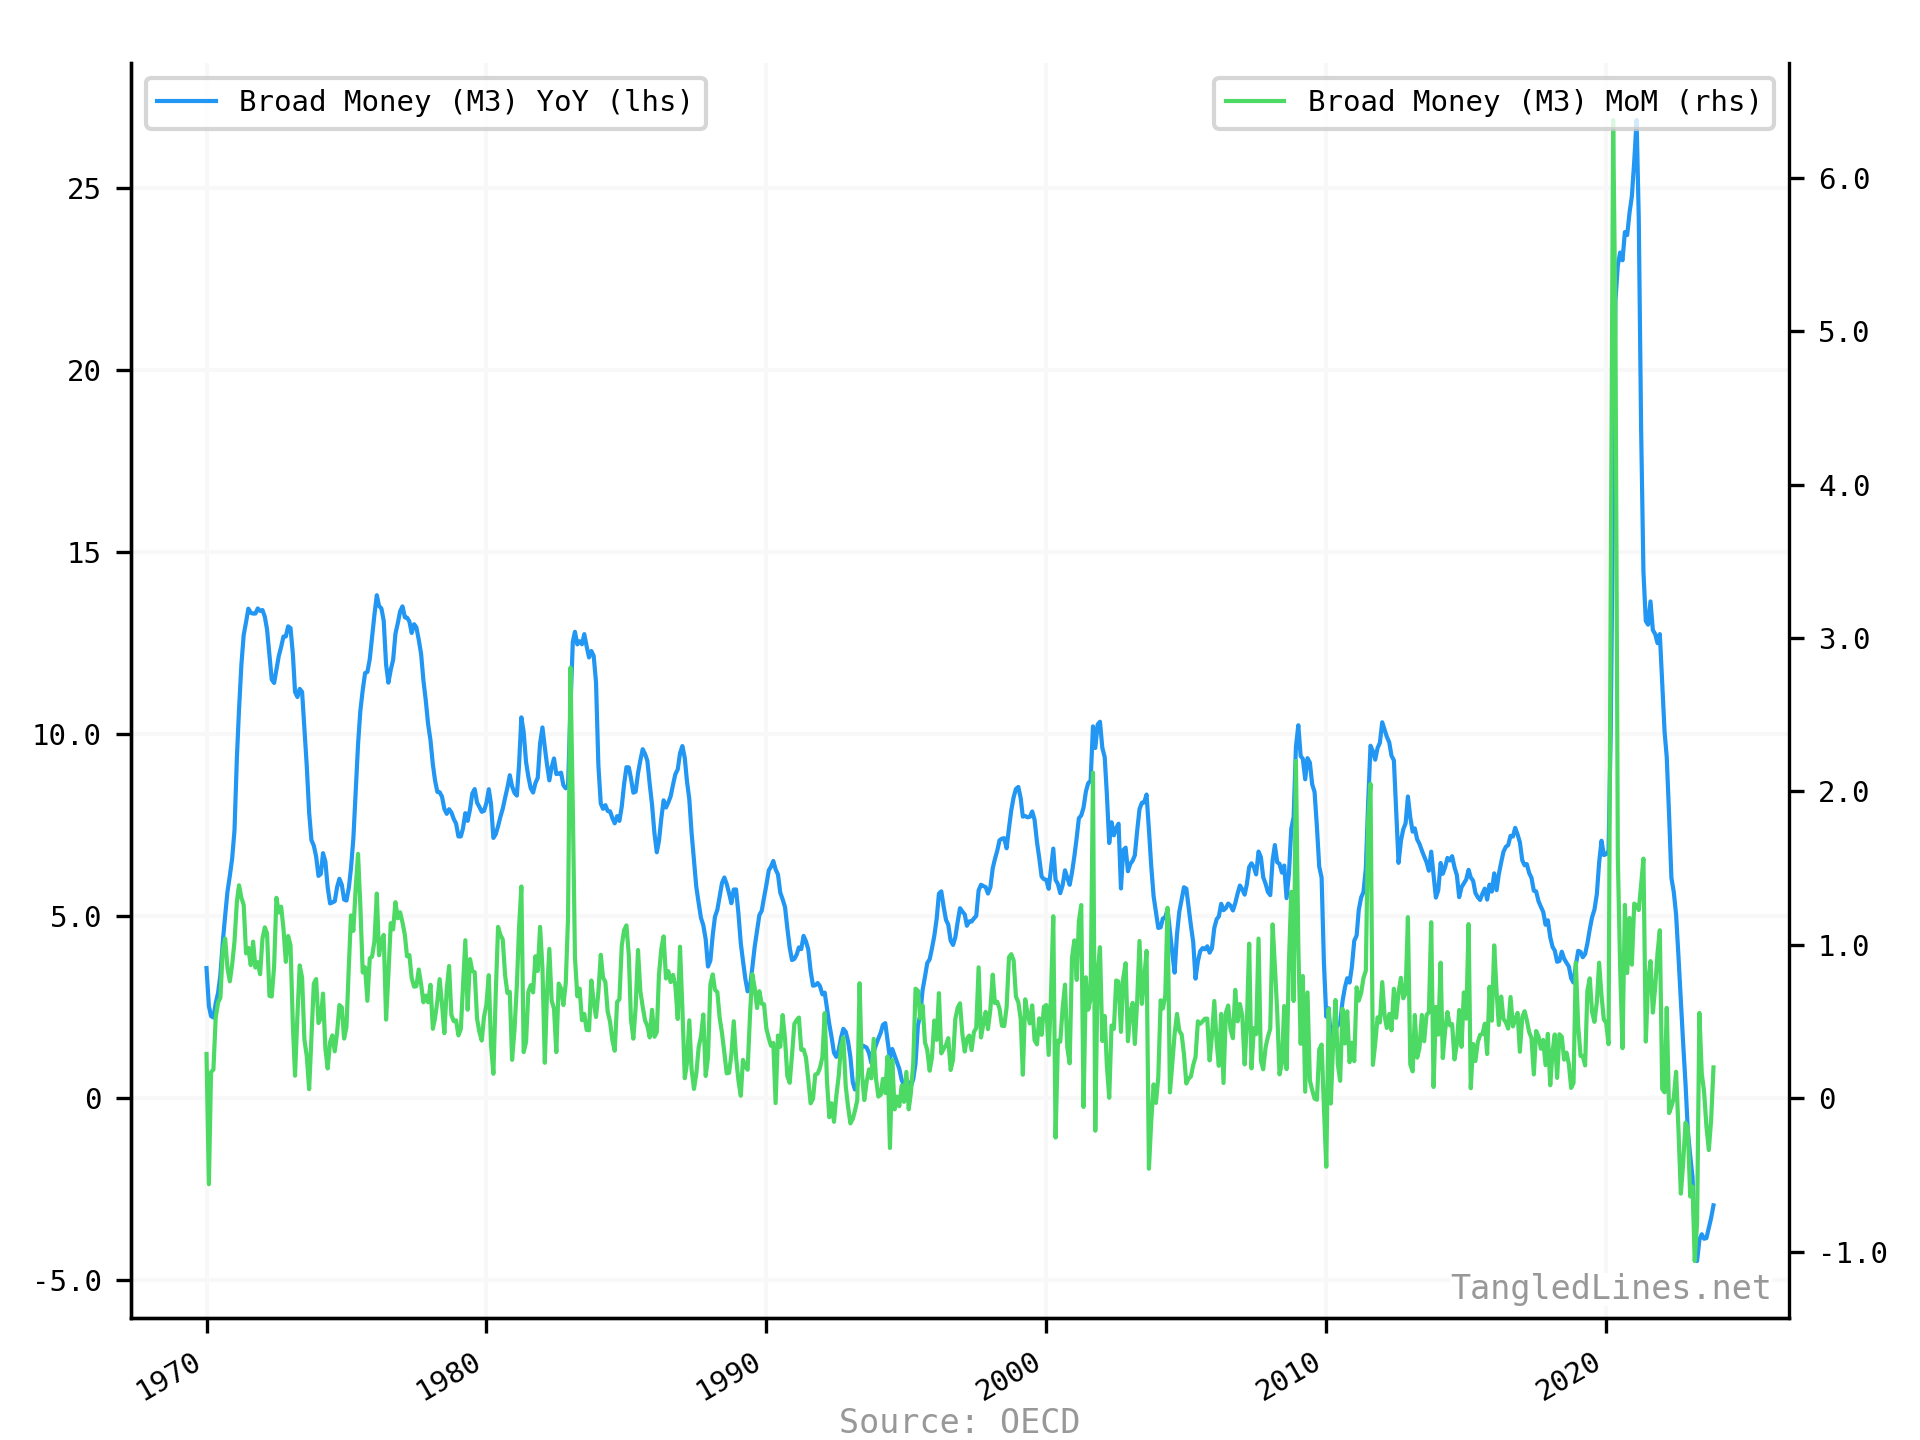Click the 15 label on left axis
The width and height of the screenshot is (1920, 1440).
(84, 553)
